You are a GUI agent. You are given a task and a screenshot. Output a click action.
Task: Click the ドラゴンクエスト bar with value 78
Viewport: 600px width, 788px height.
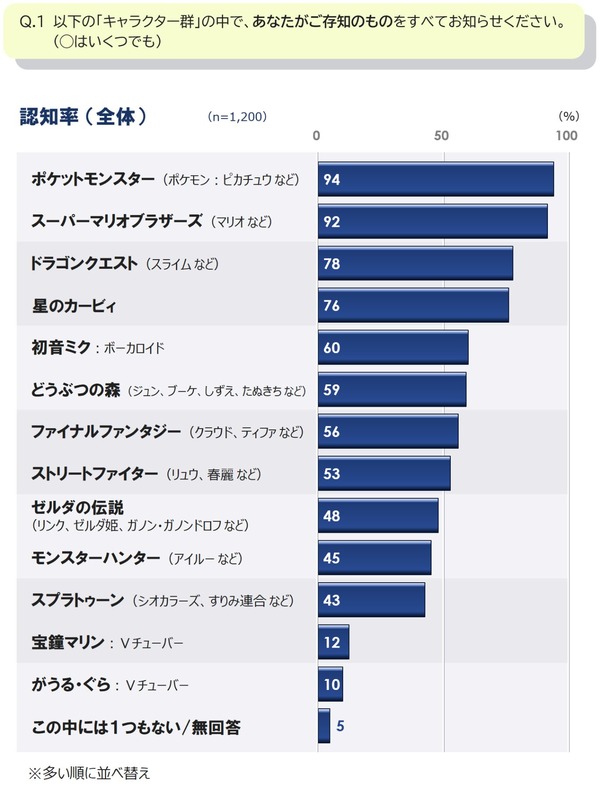(x=416, y=263)
